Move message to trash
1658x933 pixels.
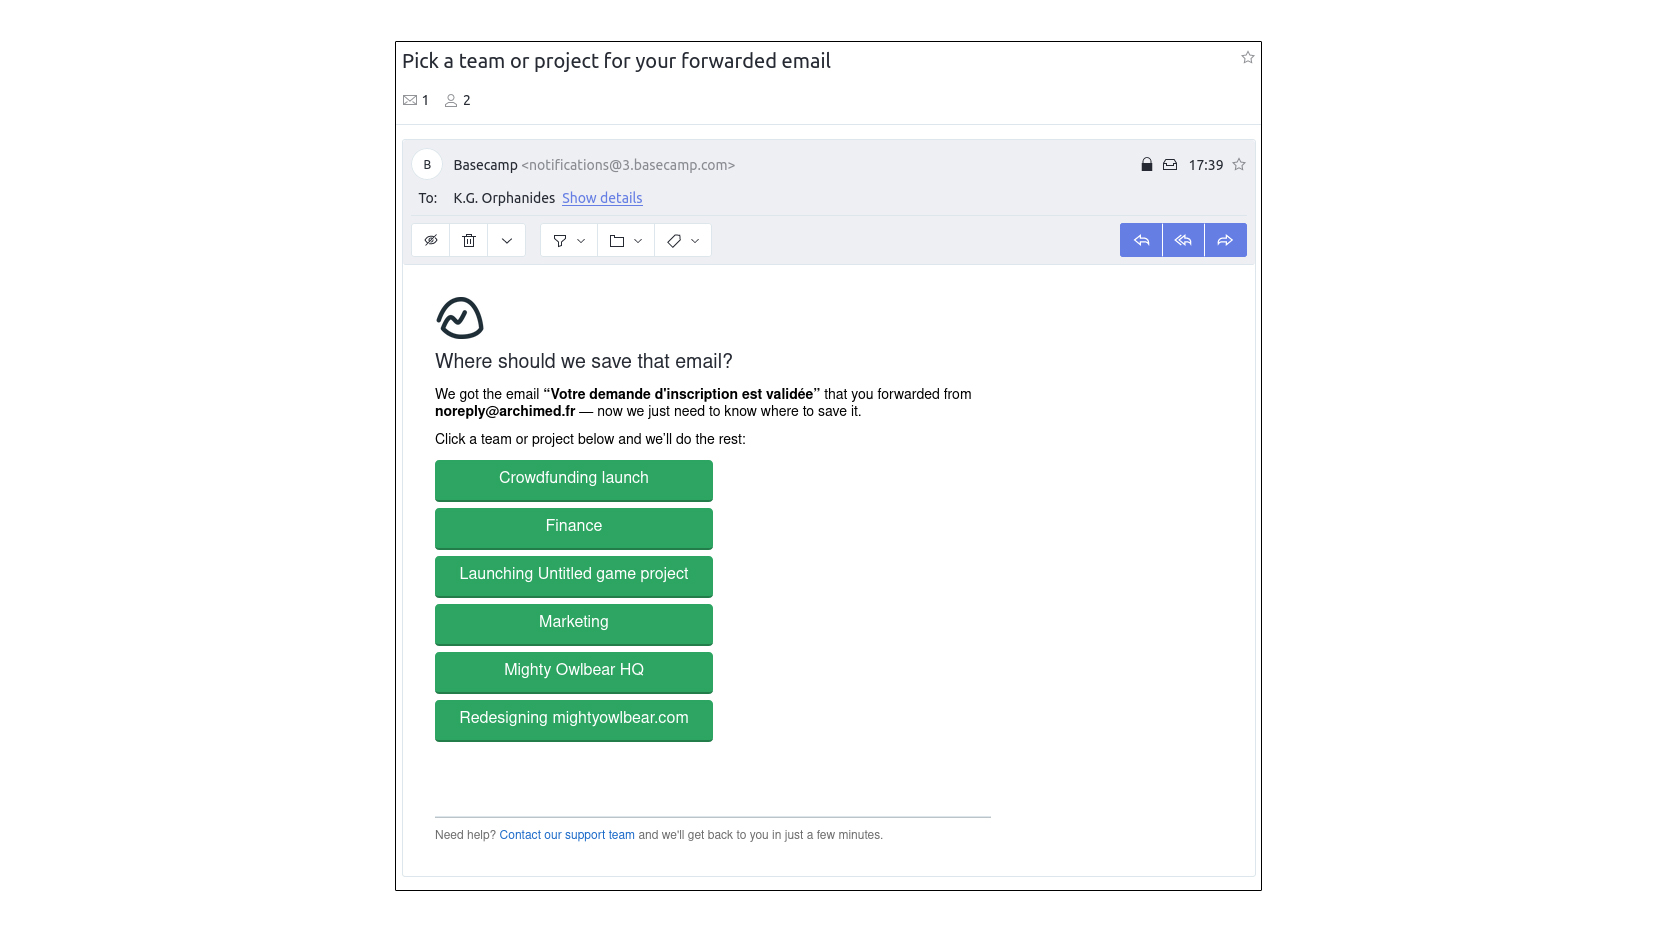(x=469, y=240)
